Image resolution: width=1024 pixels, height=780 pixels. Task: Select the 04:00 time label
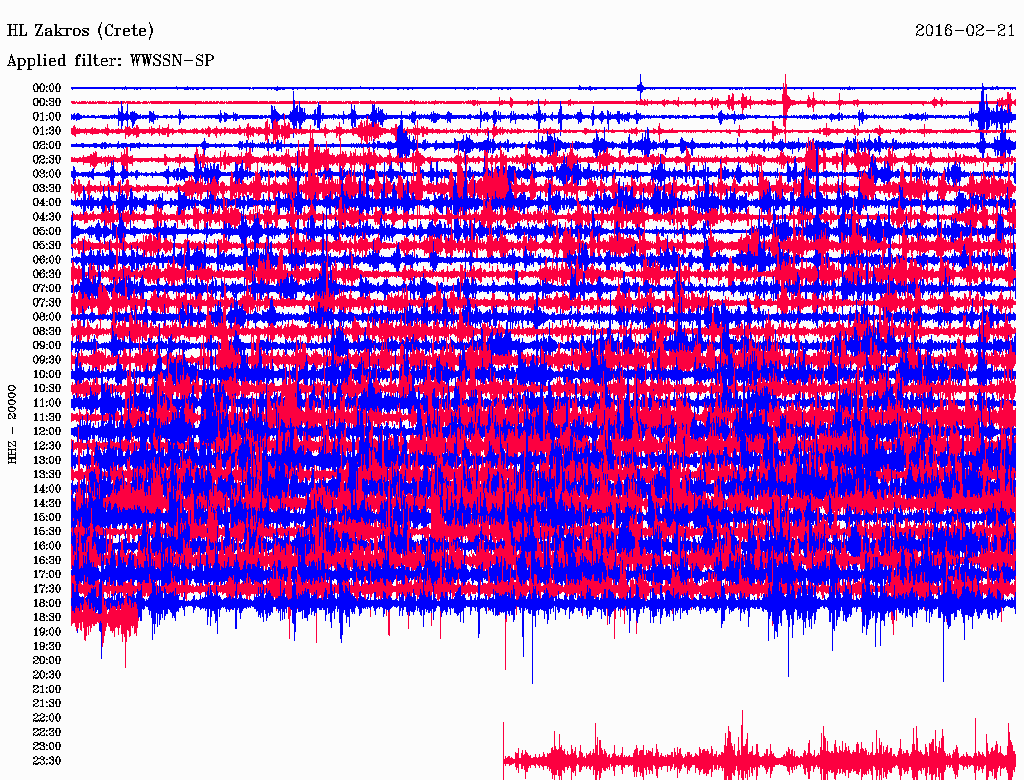[x=47, y=203]
